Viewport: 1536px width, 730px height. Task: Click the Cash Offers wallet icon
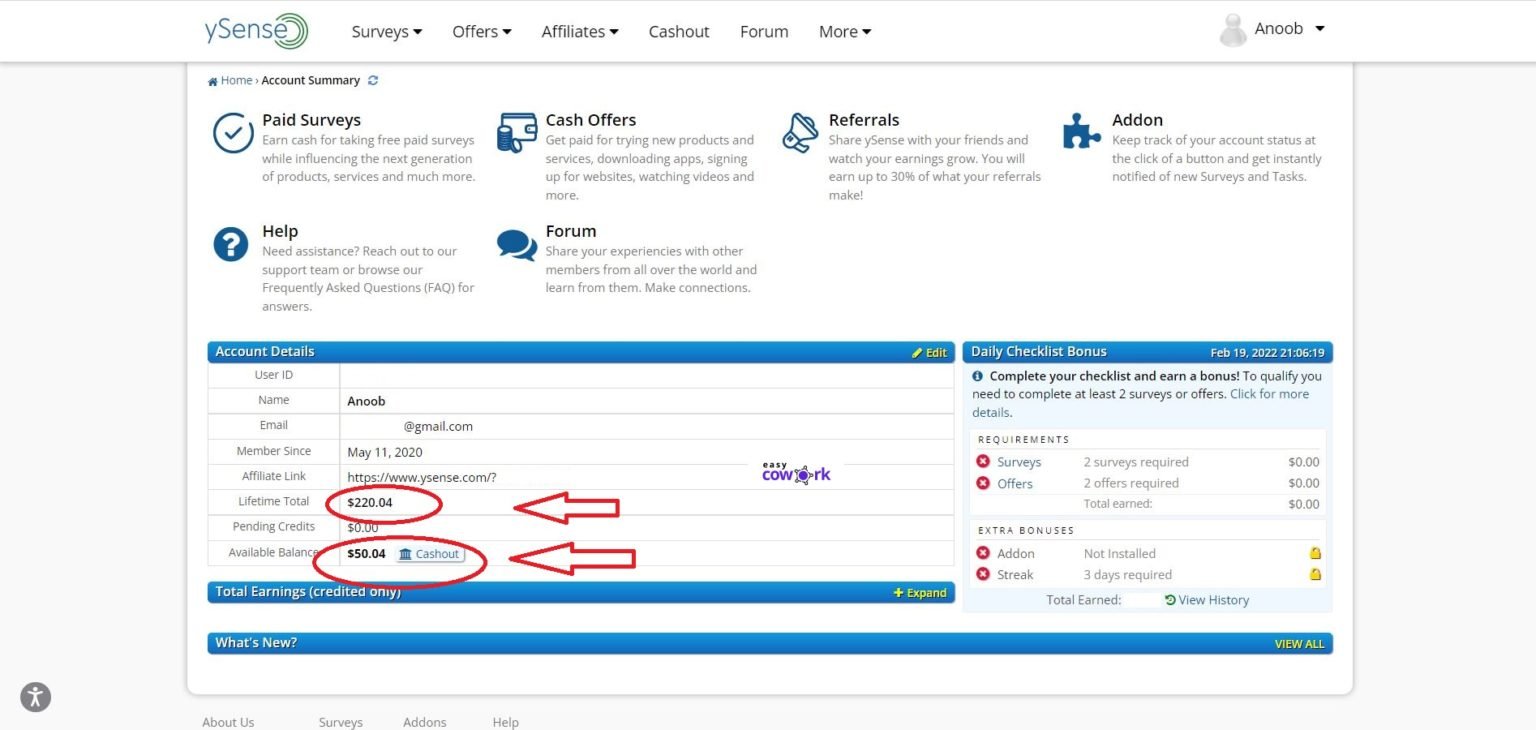click(516, 131)
